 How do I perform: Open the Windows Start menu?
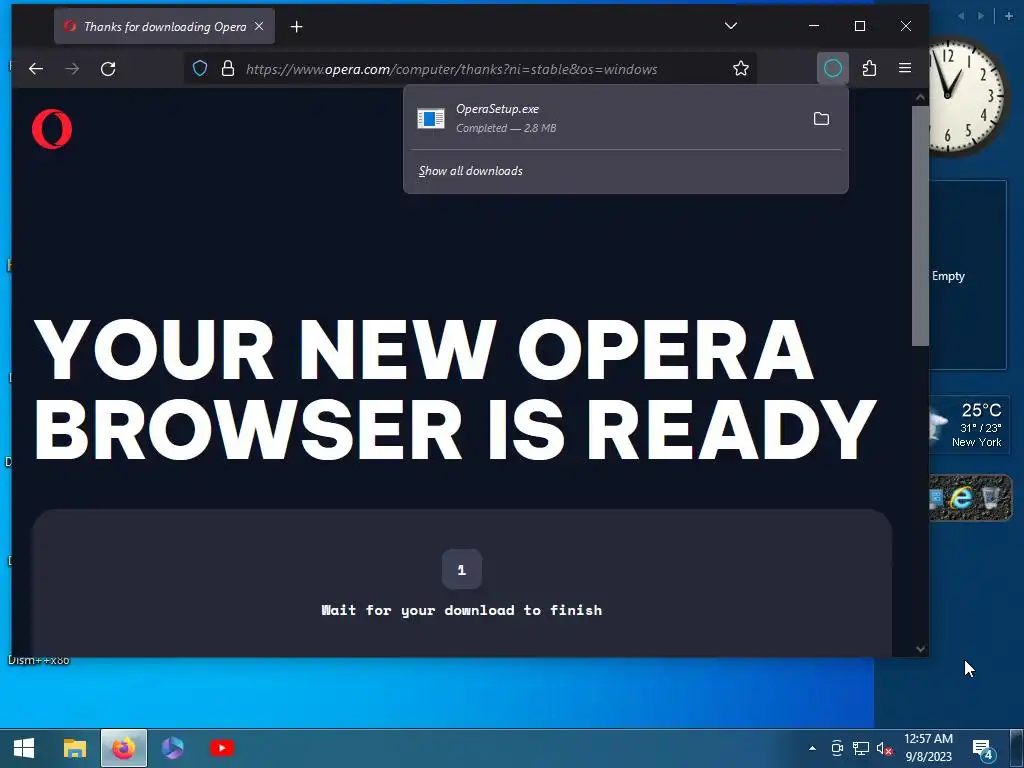click(24, 748)
